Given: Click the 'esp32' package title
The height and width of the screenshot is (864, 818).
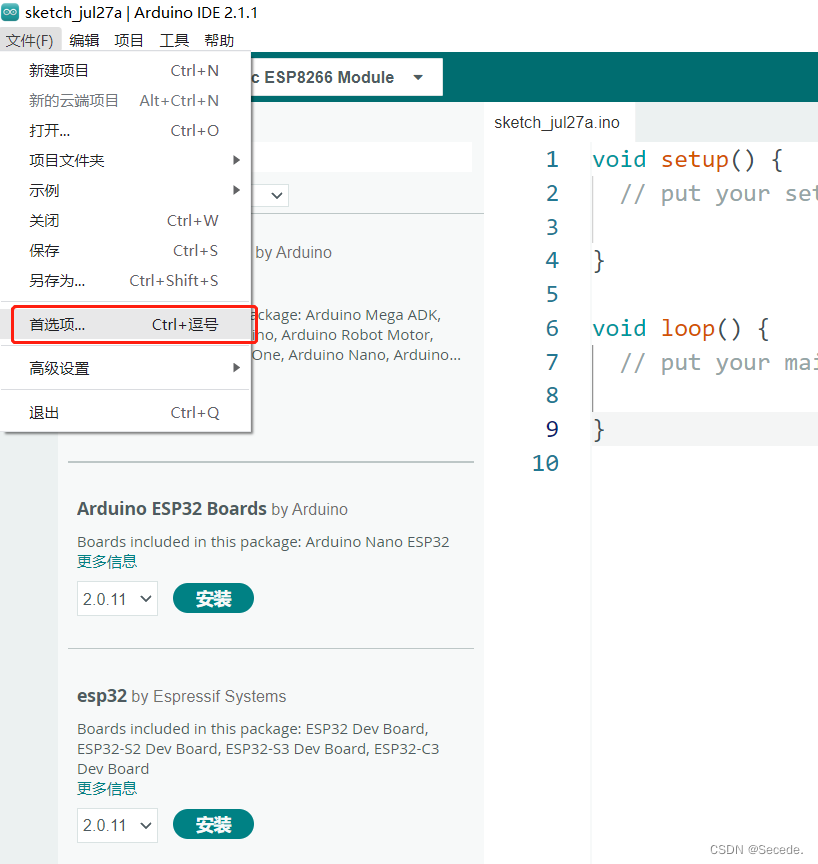Looking at the screenshot, I should pos(102,696).
